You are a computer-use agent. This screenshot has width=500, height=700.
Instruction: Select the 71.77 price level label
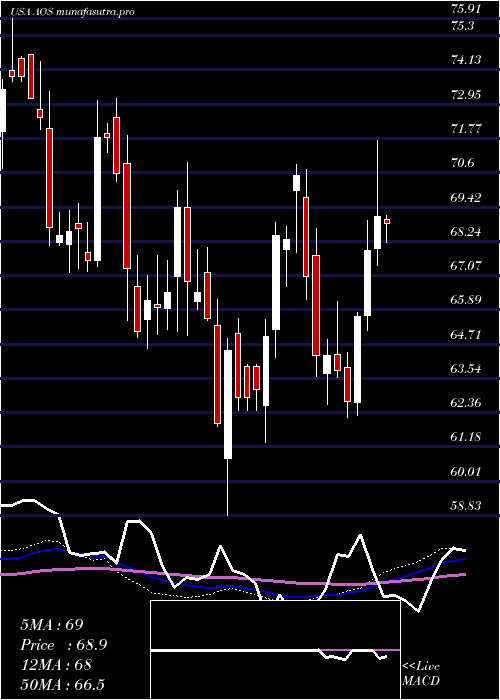(466, 129)
